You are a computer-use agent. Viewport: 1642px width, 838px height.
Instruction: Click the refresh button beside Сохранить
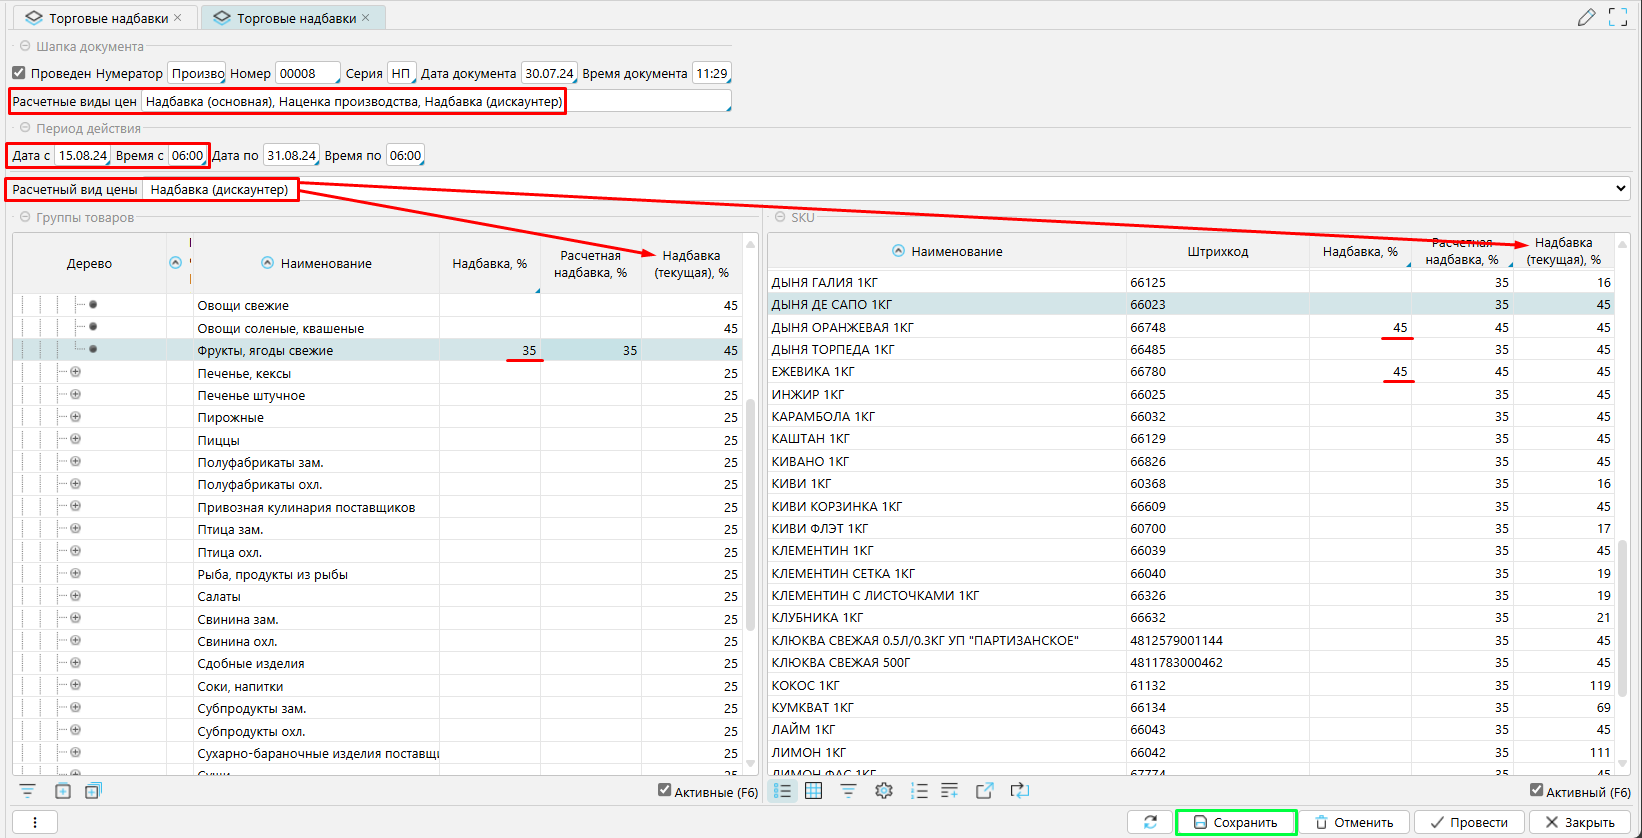click(1150, 822)
